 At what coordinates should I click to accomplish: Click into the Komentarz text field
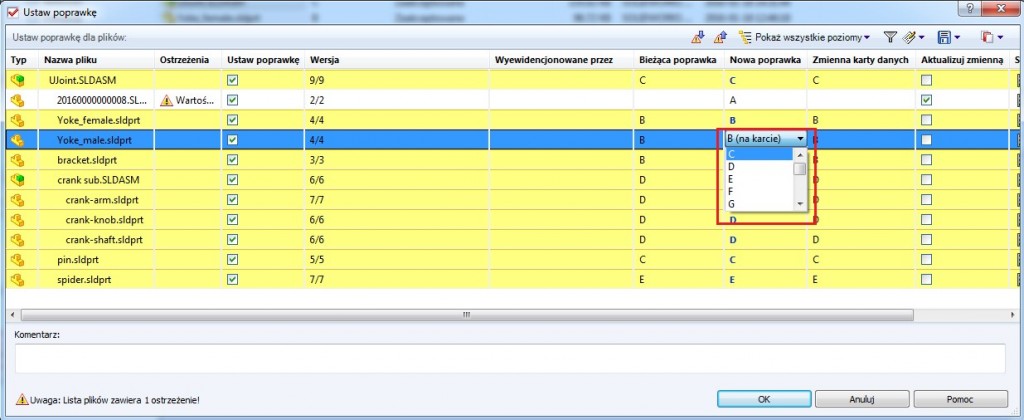[510, 357]
